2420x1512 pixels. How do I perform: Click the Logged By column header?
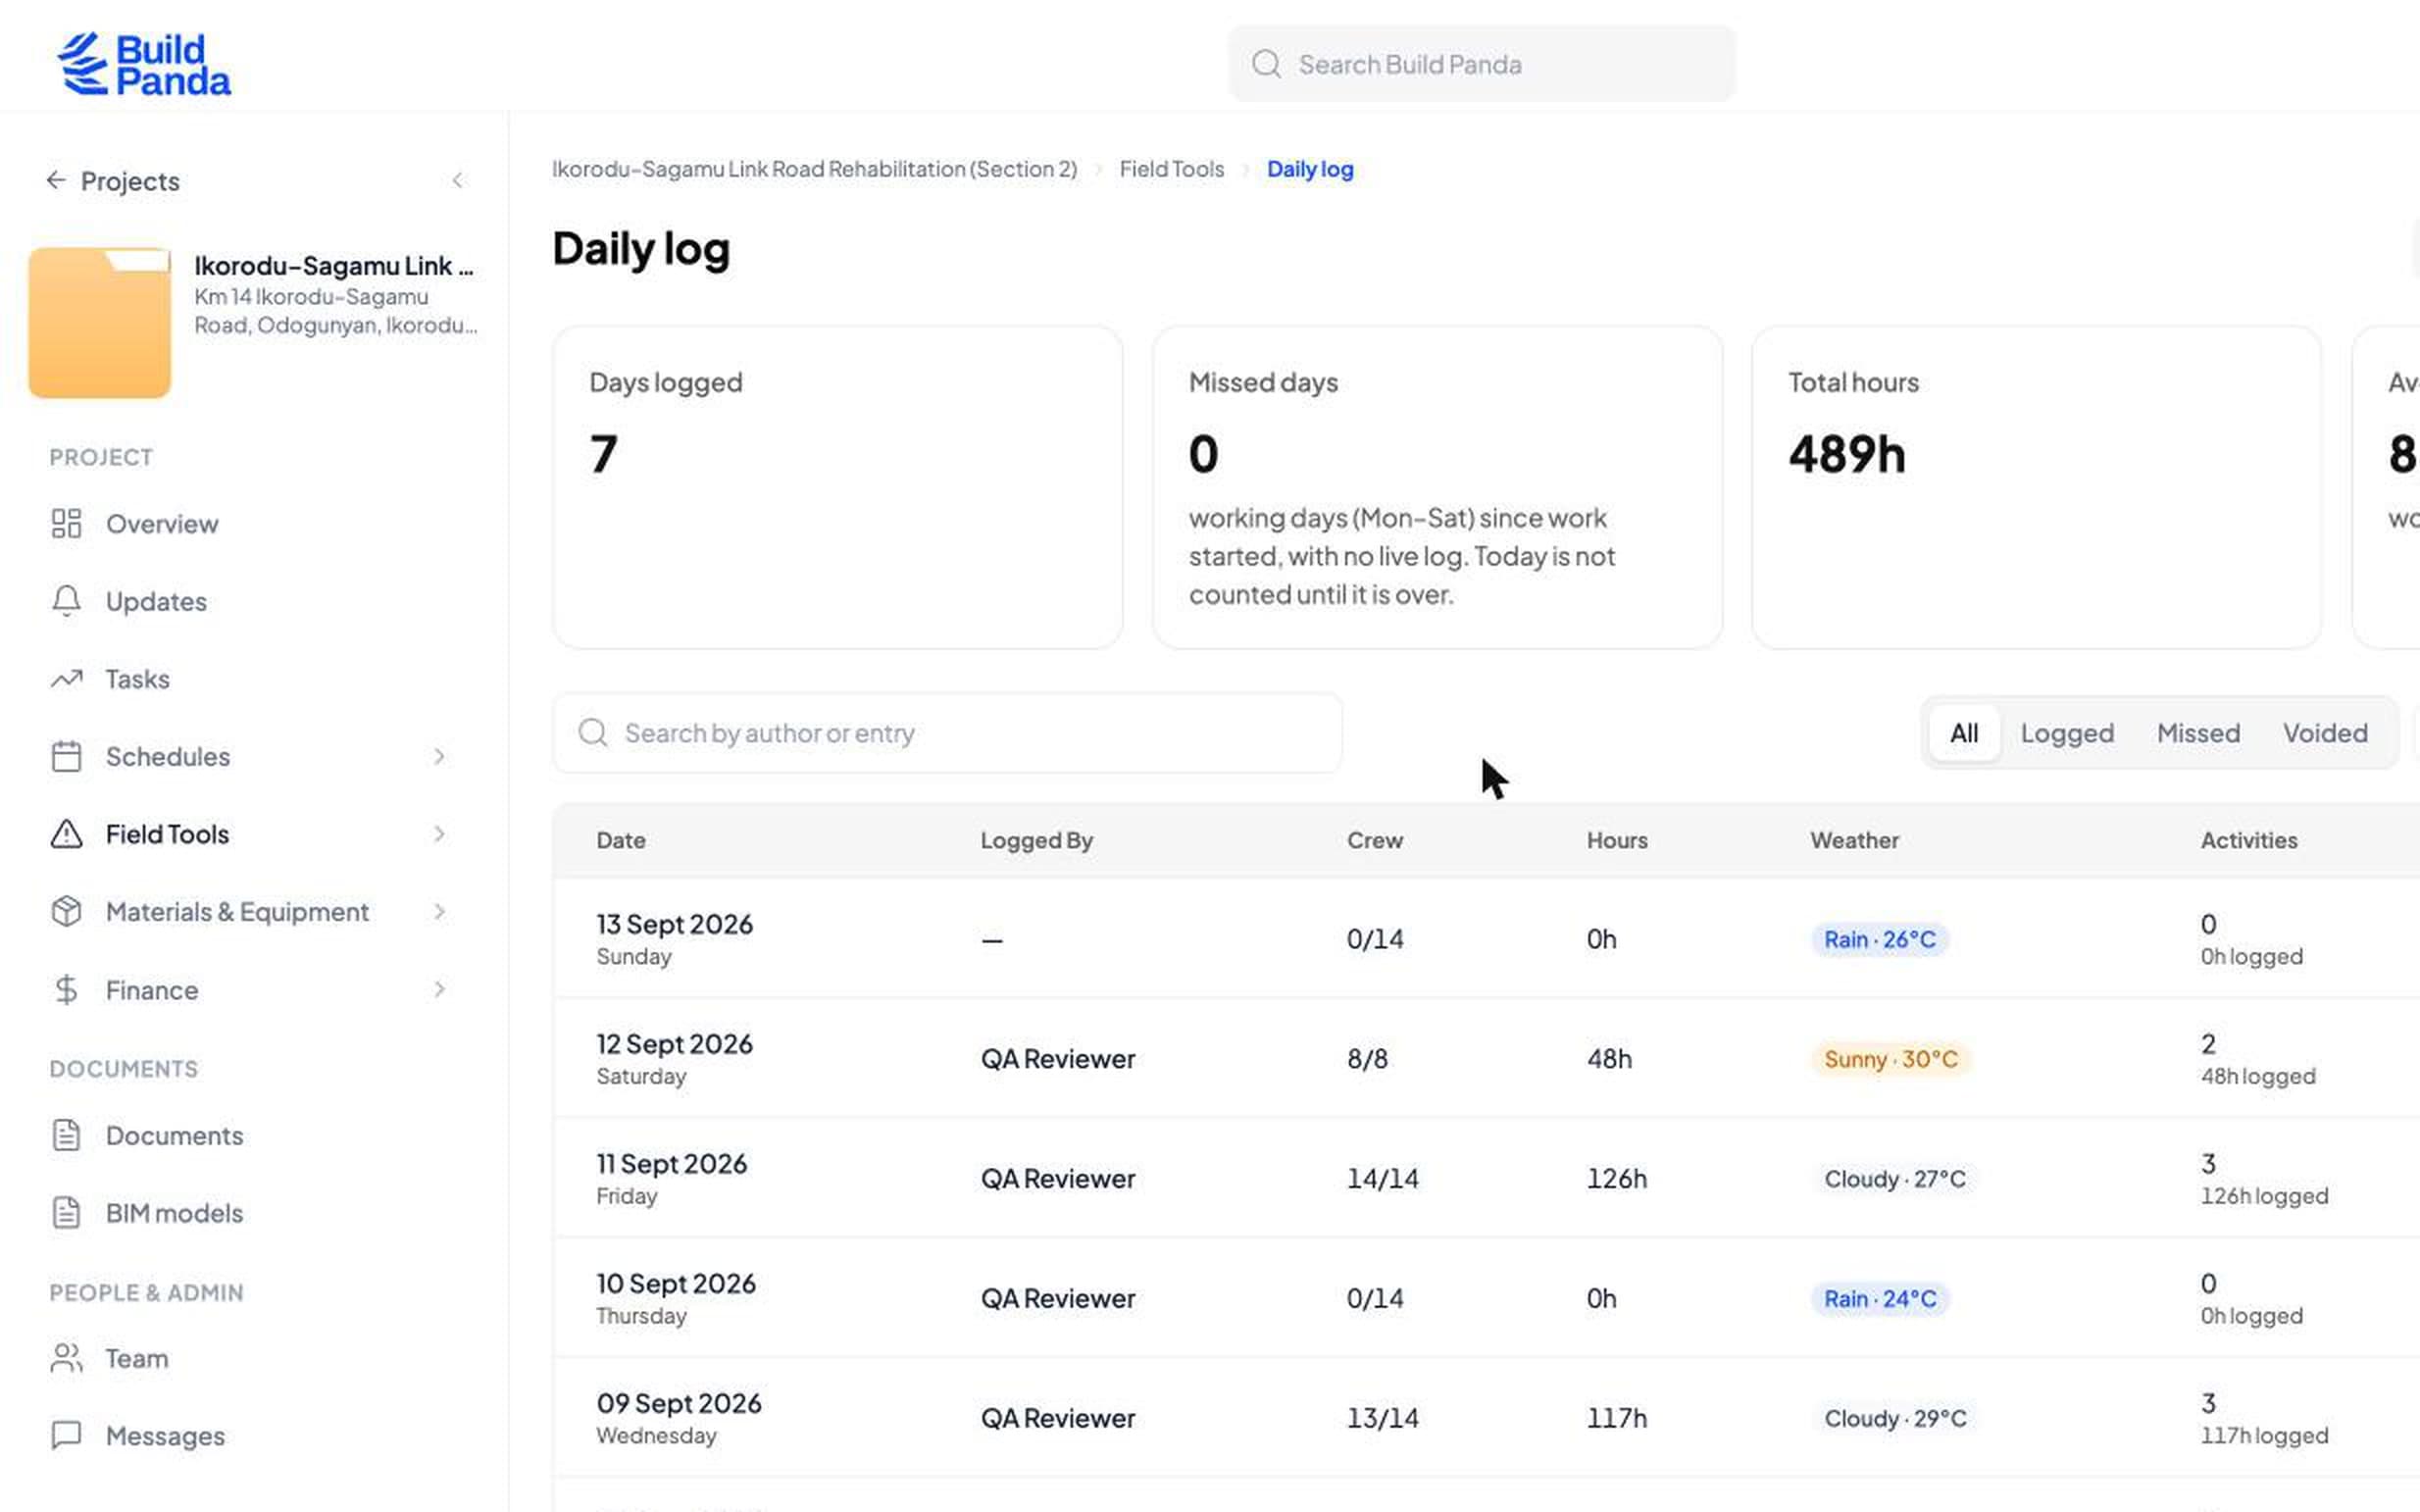pos(1036,841)
